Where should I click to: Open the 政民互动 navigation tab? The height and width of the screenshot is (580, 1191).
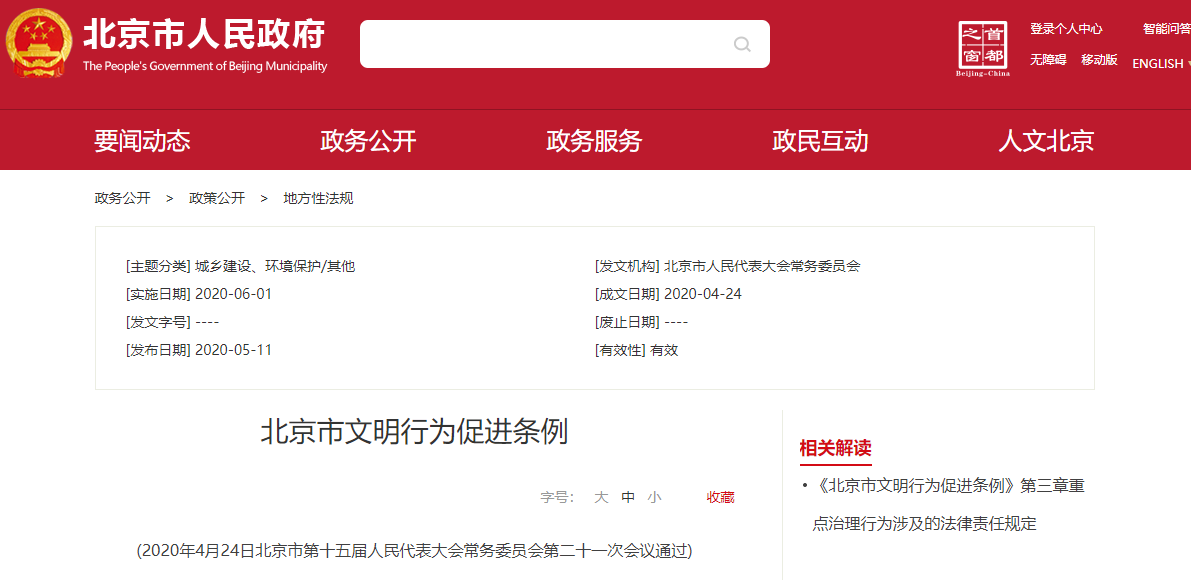pos(820,141)
